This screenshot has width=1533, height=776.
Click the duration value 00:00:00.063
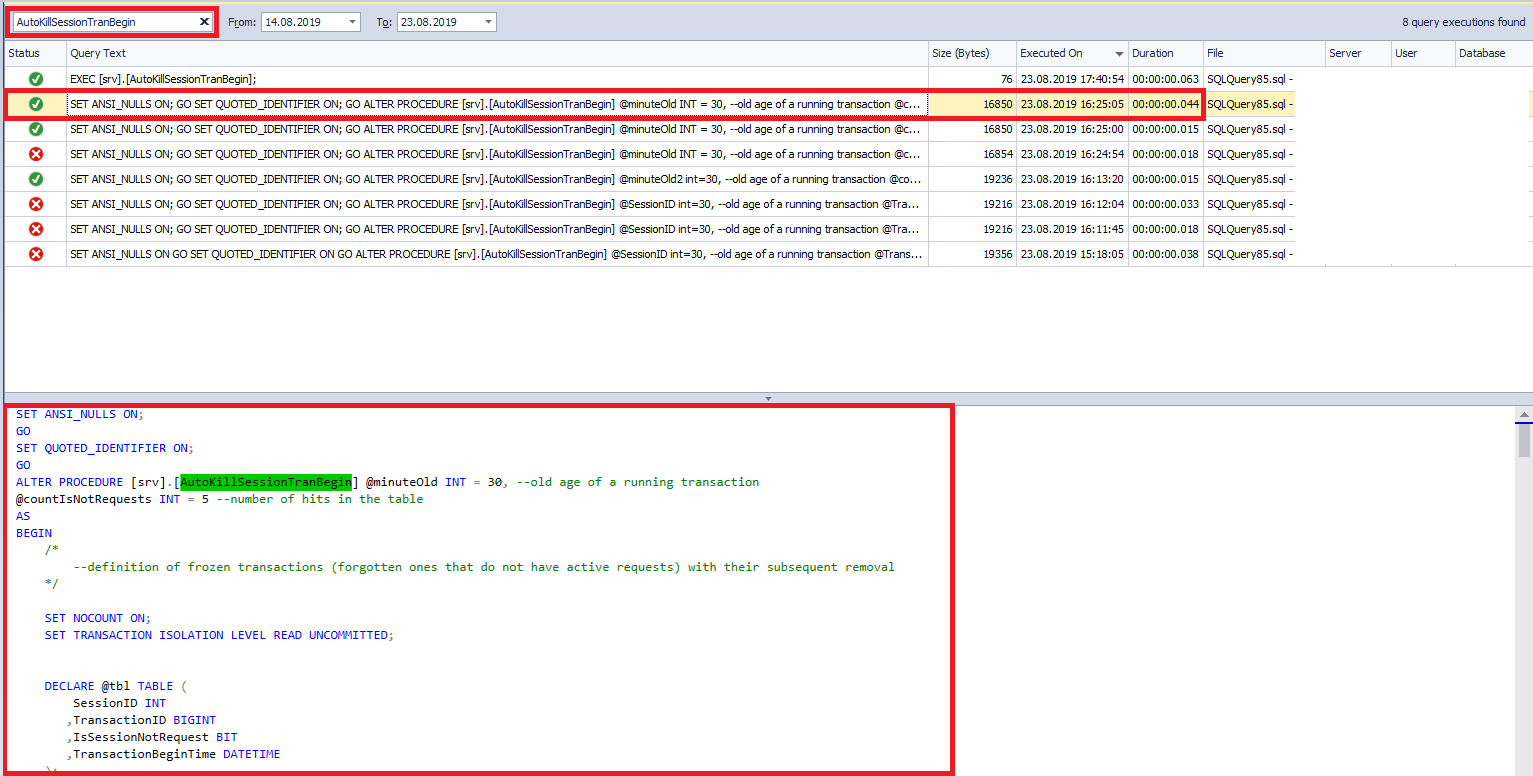pyautogui.click(x=1165, y=79)
